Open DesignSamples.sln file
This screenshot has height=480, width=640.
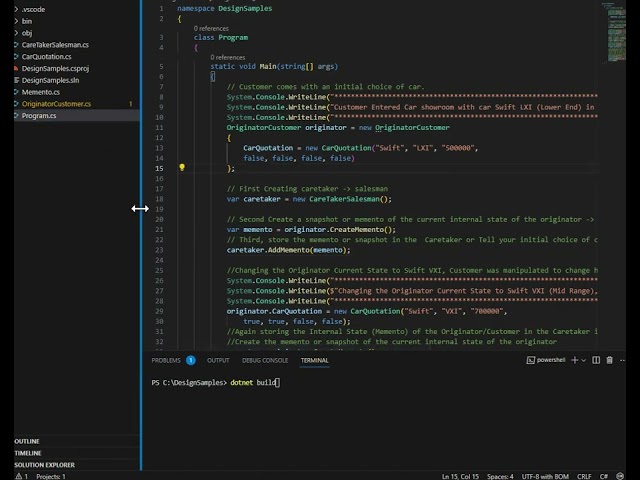coord(76,80)
